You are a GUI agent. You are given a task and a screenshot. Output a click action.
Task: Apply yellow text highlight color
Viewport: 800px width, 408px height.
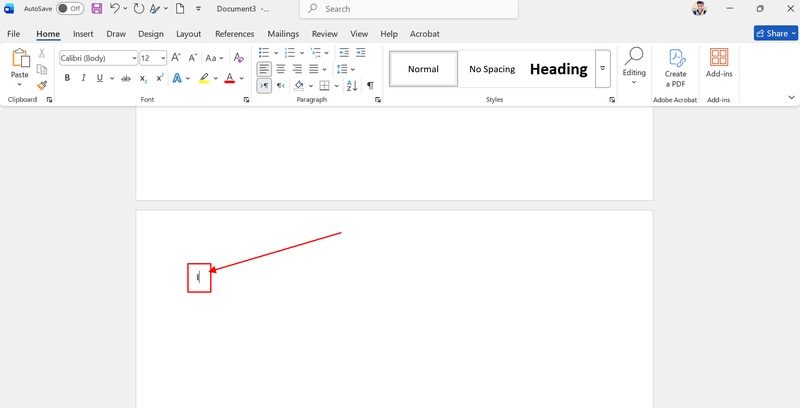pos(204,79)
